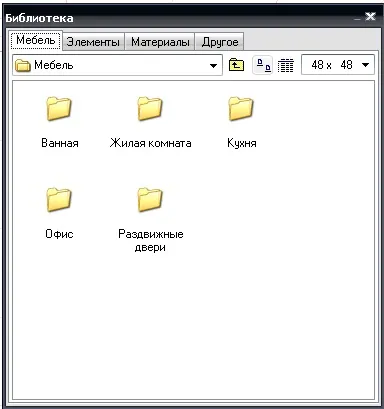The width and height of the screenshot is (384, 409).
Task: Minimize the Библиотека panel
Action: click(357, 18)
